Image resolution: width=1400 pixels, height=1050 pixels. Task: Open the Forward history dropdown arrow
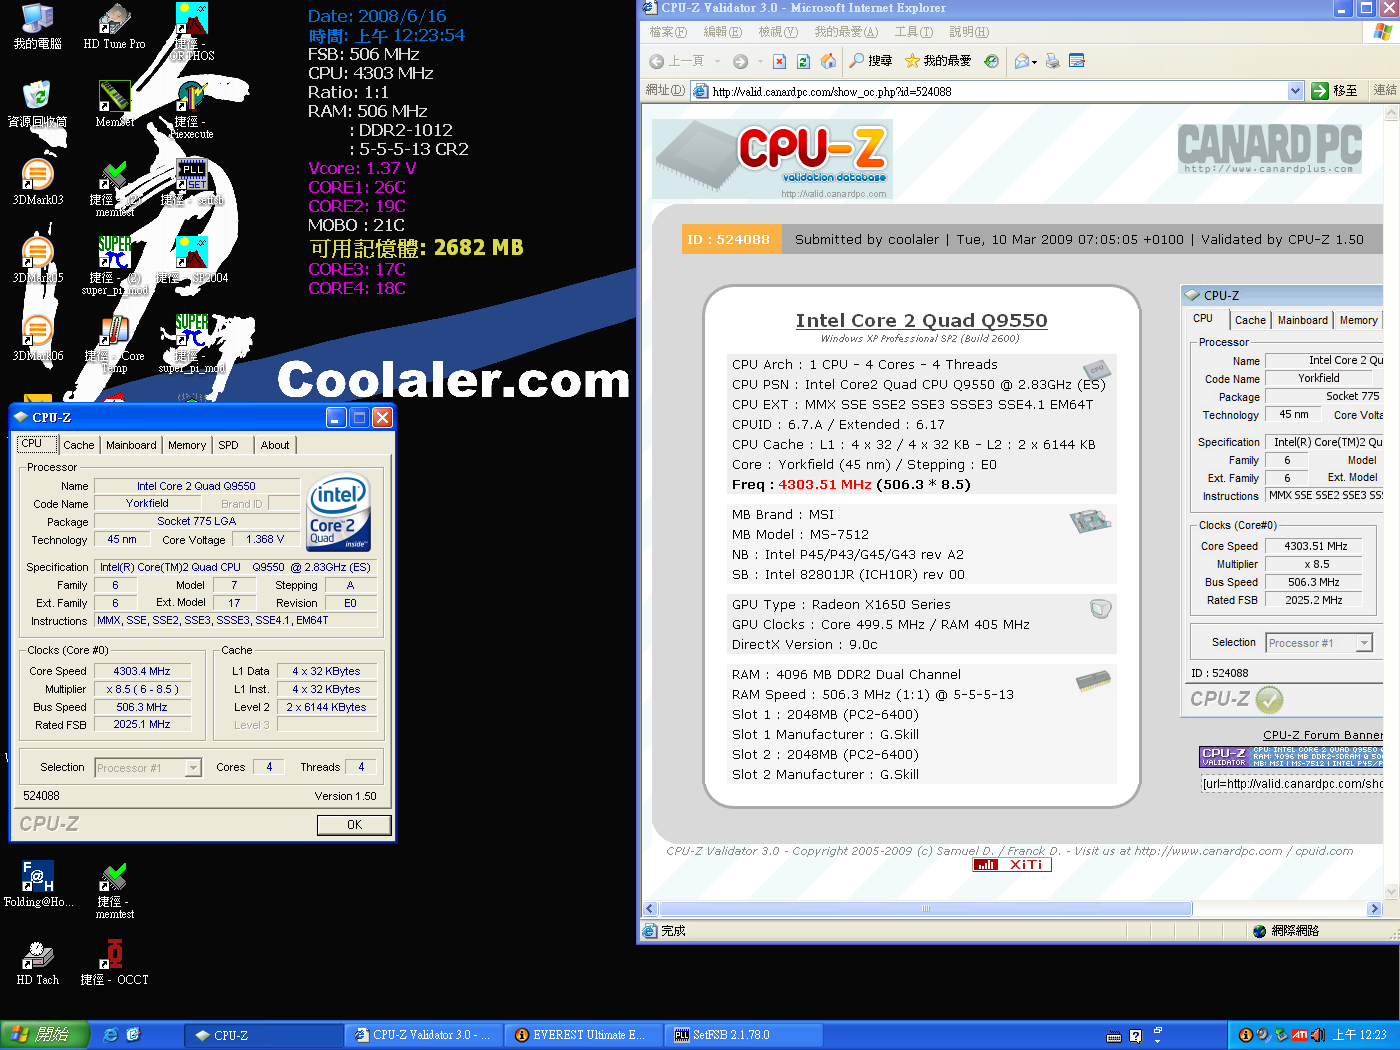pyautogui.click(x=760, y=62)
